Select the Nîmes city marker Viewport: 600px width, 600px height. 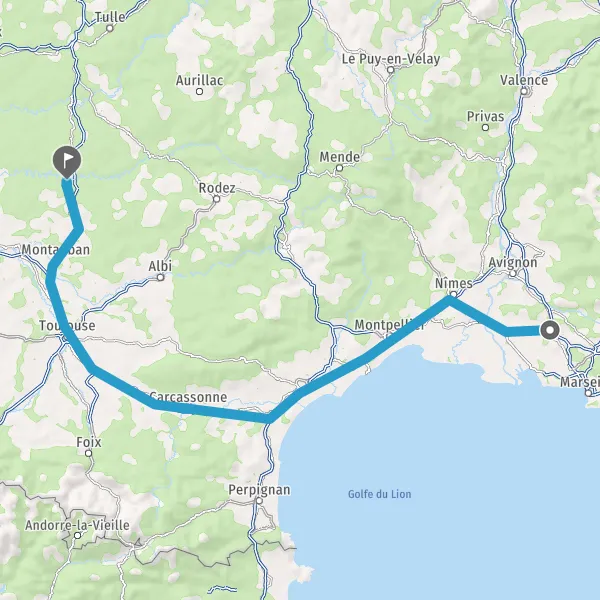[x=454, y=294]
